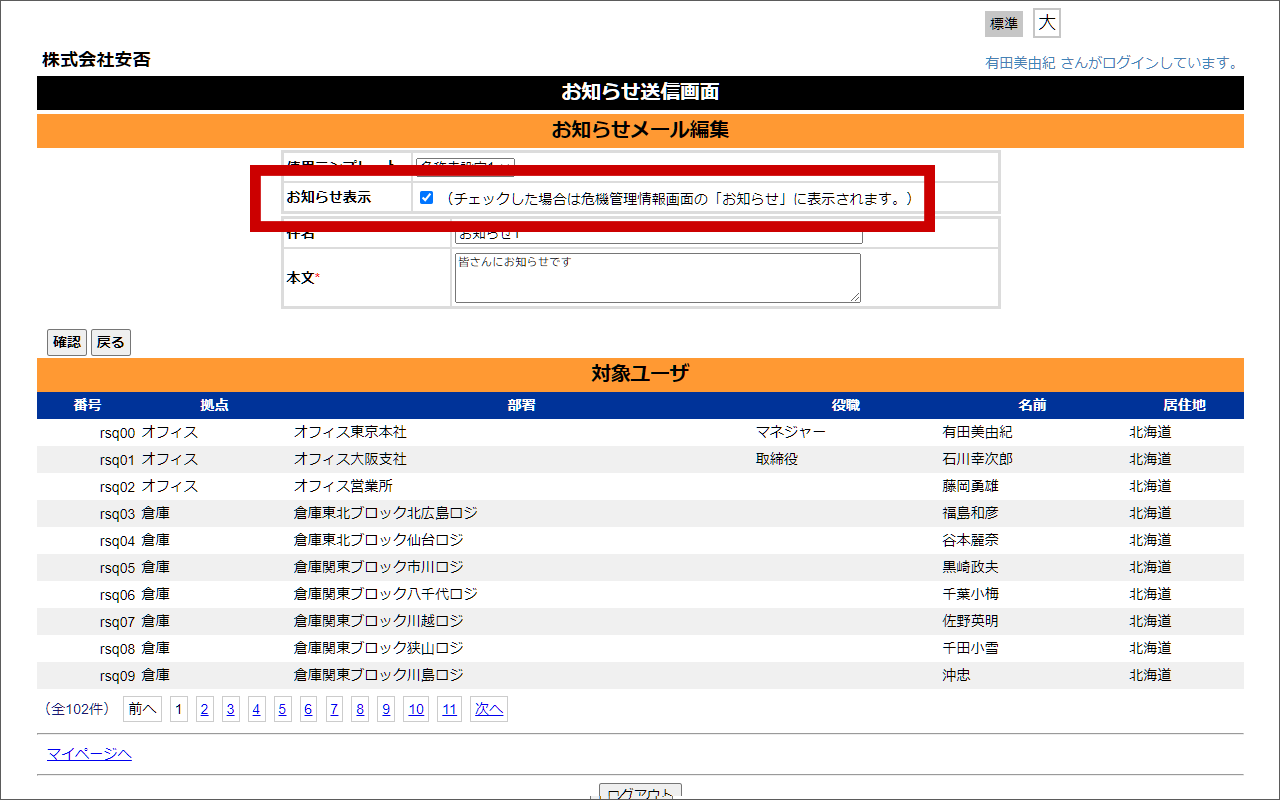Image resolution: width=1280 pixels, height=800 pixels.
Task: Uncheck the お知らせ表示 checkbox
Action: (426, 197)
